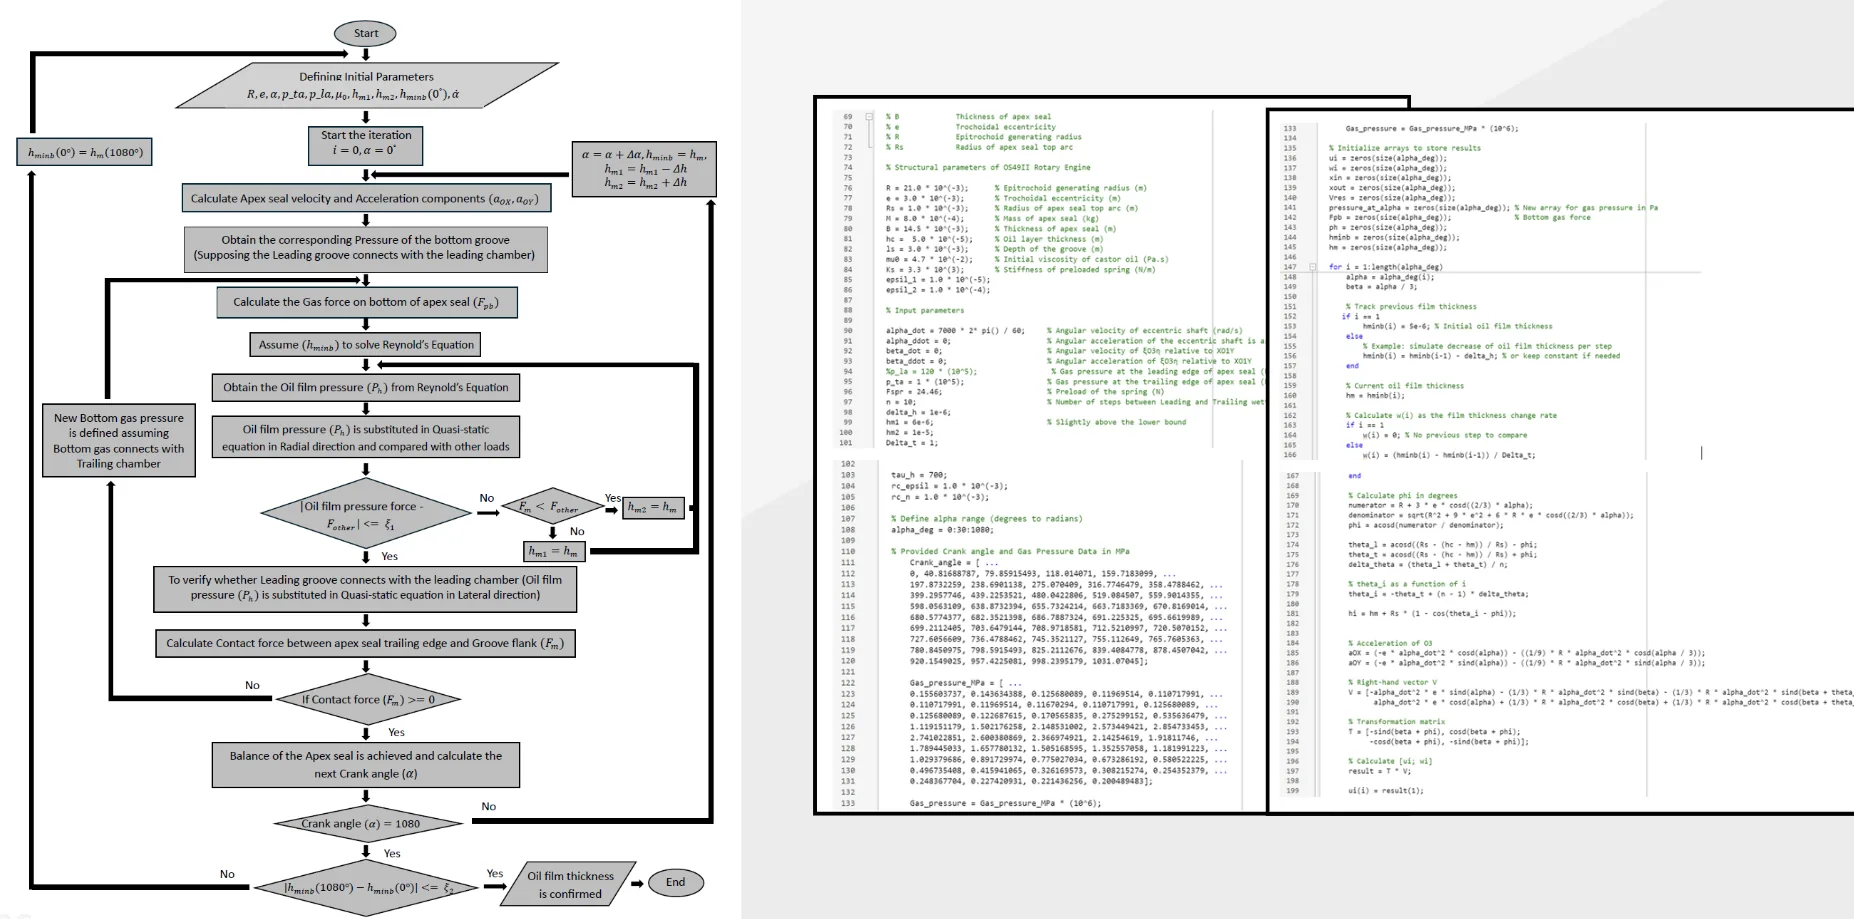The image size is (1854, 919).
Task: Click the hminb(1080°) − hminb(0°) convergence diamond
Action: (x=368, y=887)
